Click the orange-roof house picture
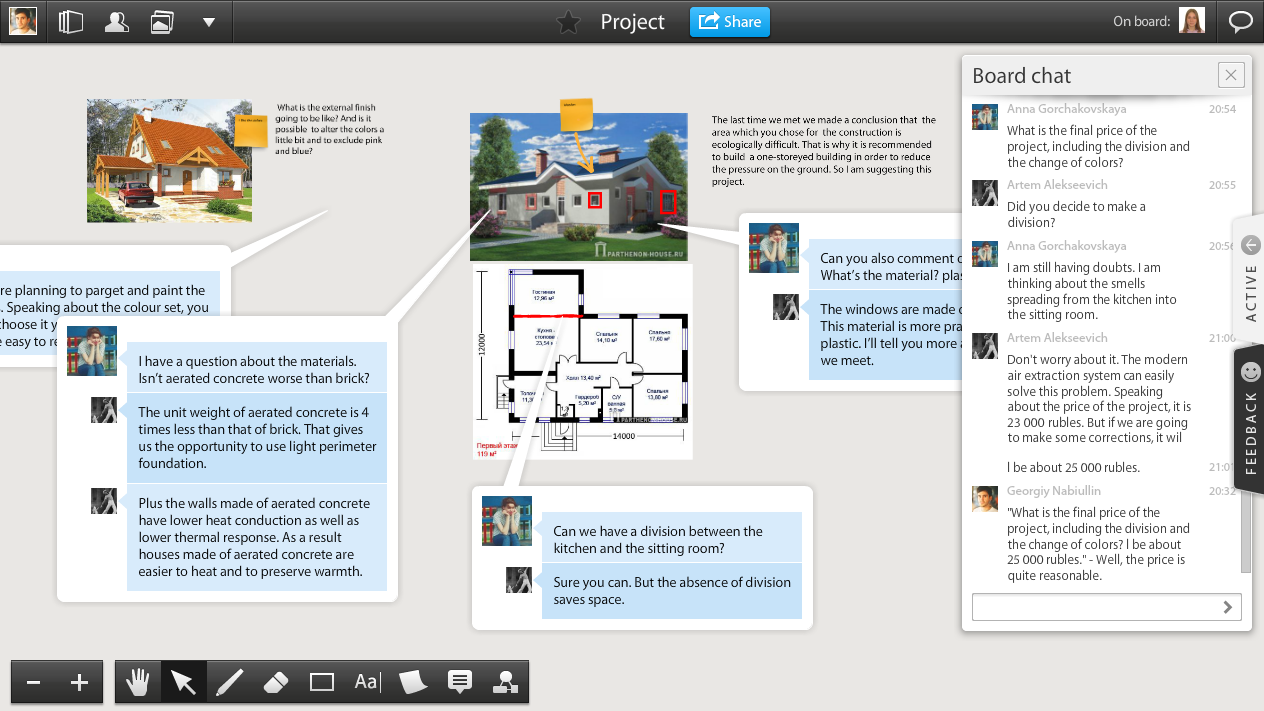The image size is (1264, 711). pos(168,160)
